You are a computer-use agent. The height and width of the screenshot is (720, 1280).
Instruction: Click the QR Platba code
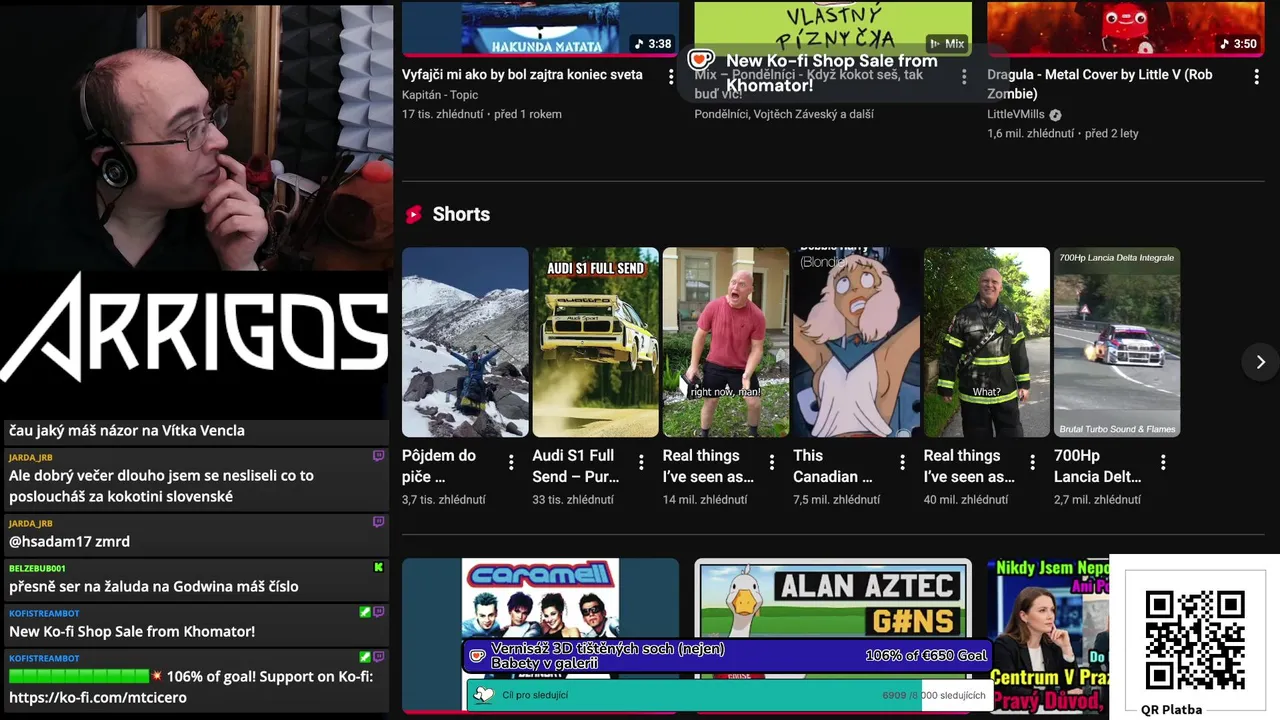1195,640
